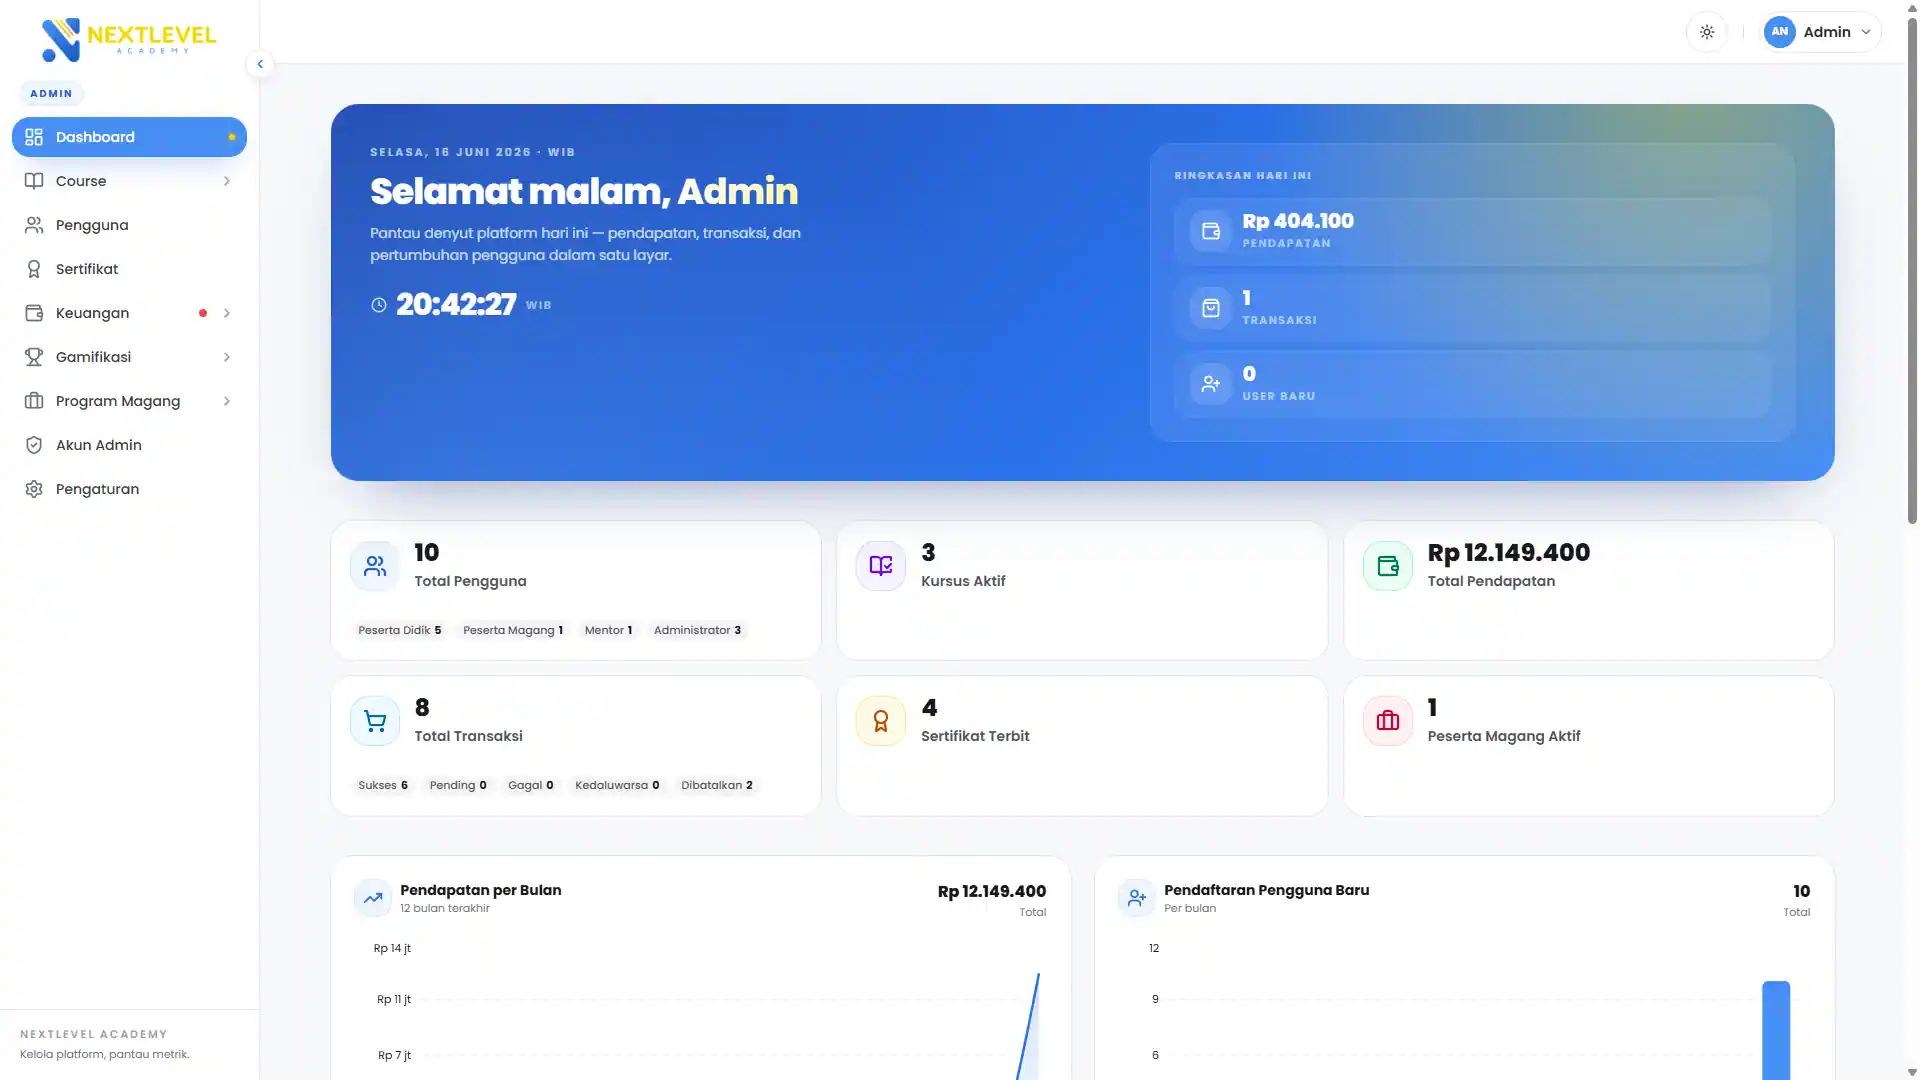Open Pengaturan settings in sidebar
The height and width of the screenshot is (1080, 1920).
[129, 489]
